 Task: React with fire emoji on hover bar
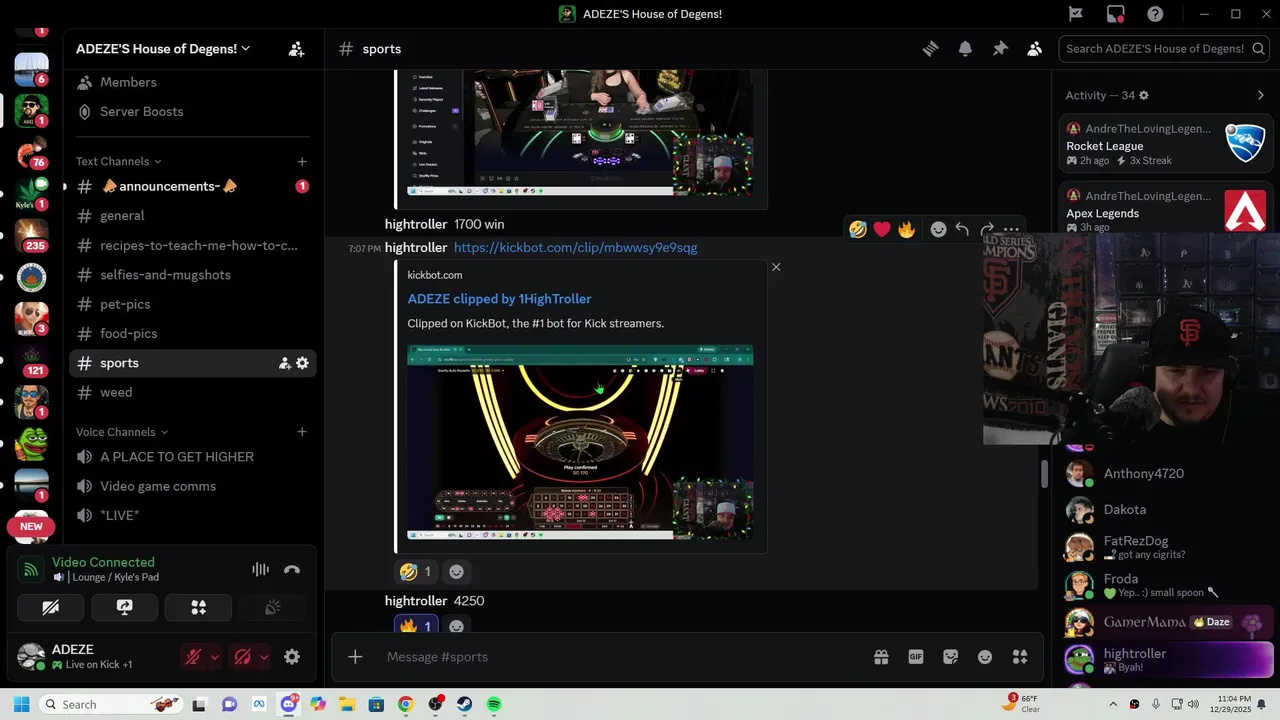tap(906, 229)
